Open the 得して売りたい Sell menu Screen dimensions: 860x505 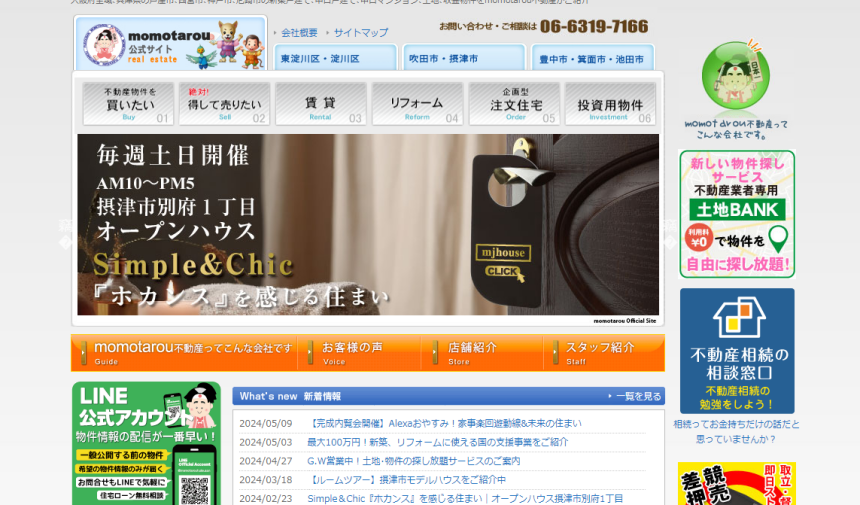224,104
